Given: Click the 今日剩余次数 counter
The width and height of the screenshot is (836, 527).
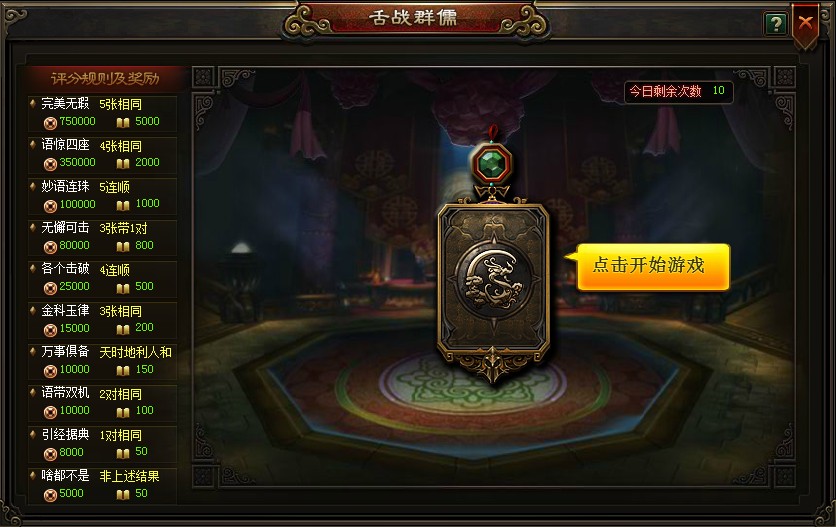Looking at the screenshot, I should 678,91.
